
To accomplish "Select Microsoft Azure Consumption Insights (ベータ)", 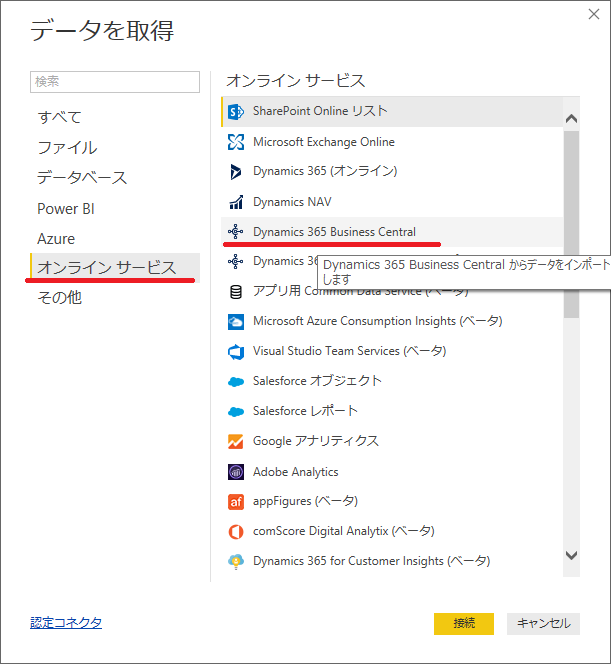I will 392,322.
